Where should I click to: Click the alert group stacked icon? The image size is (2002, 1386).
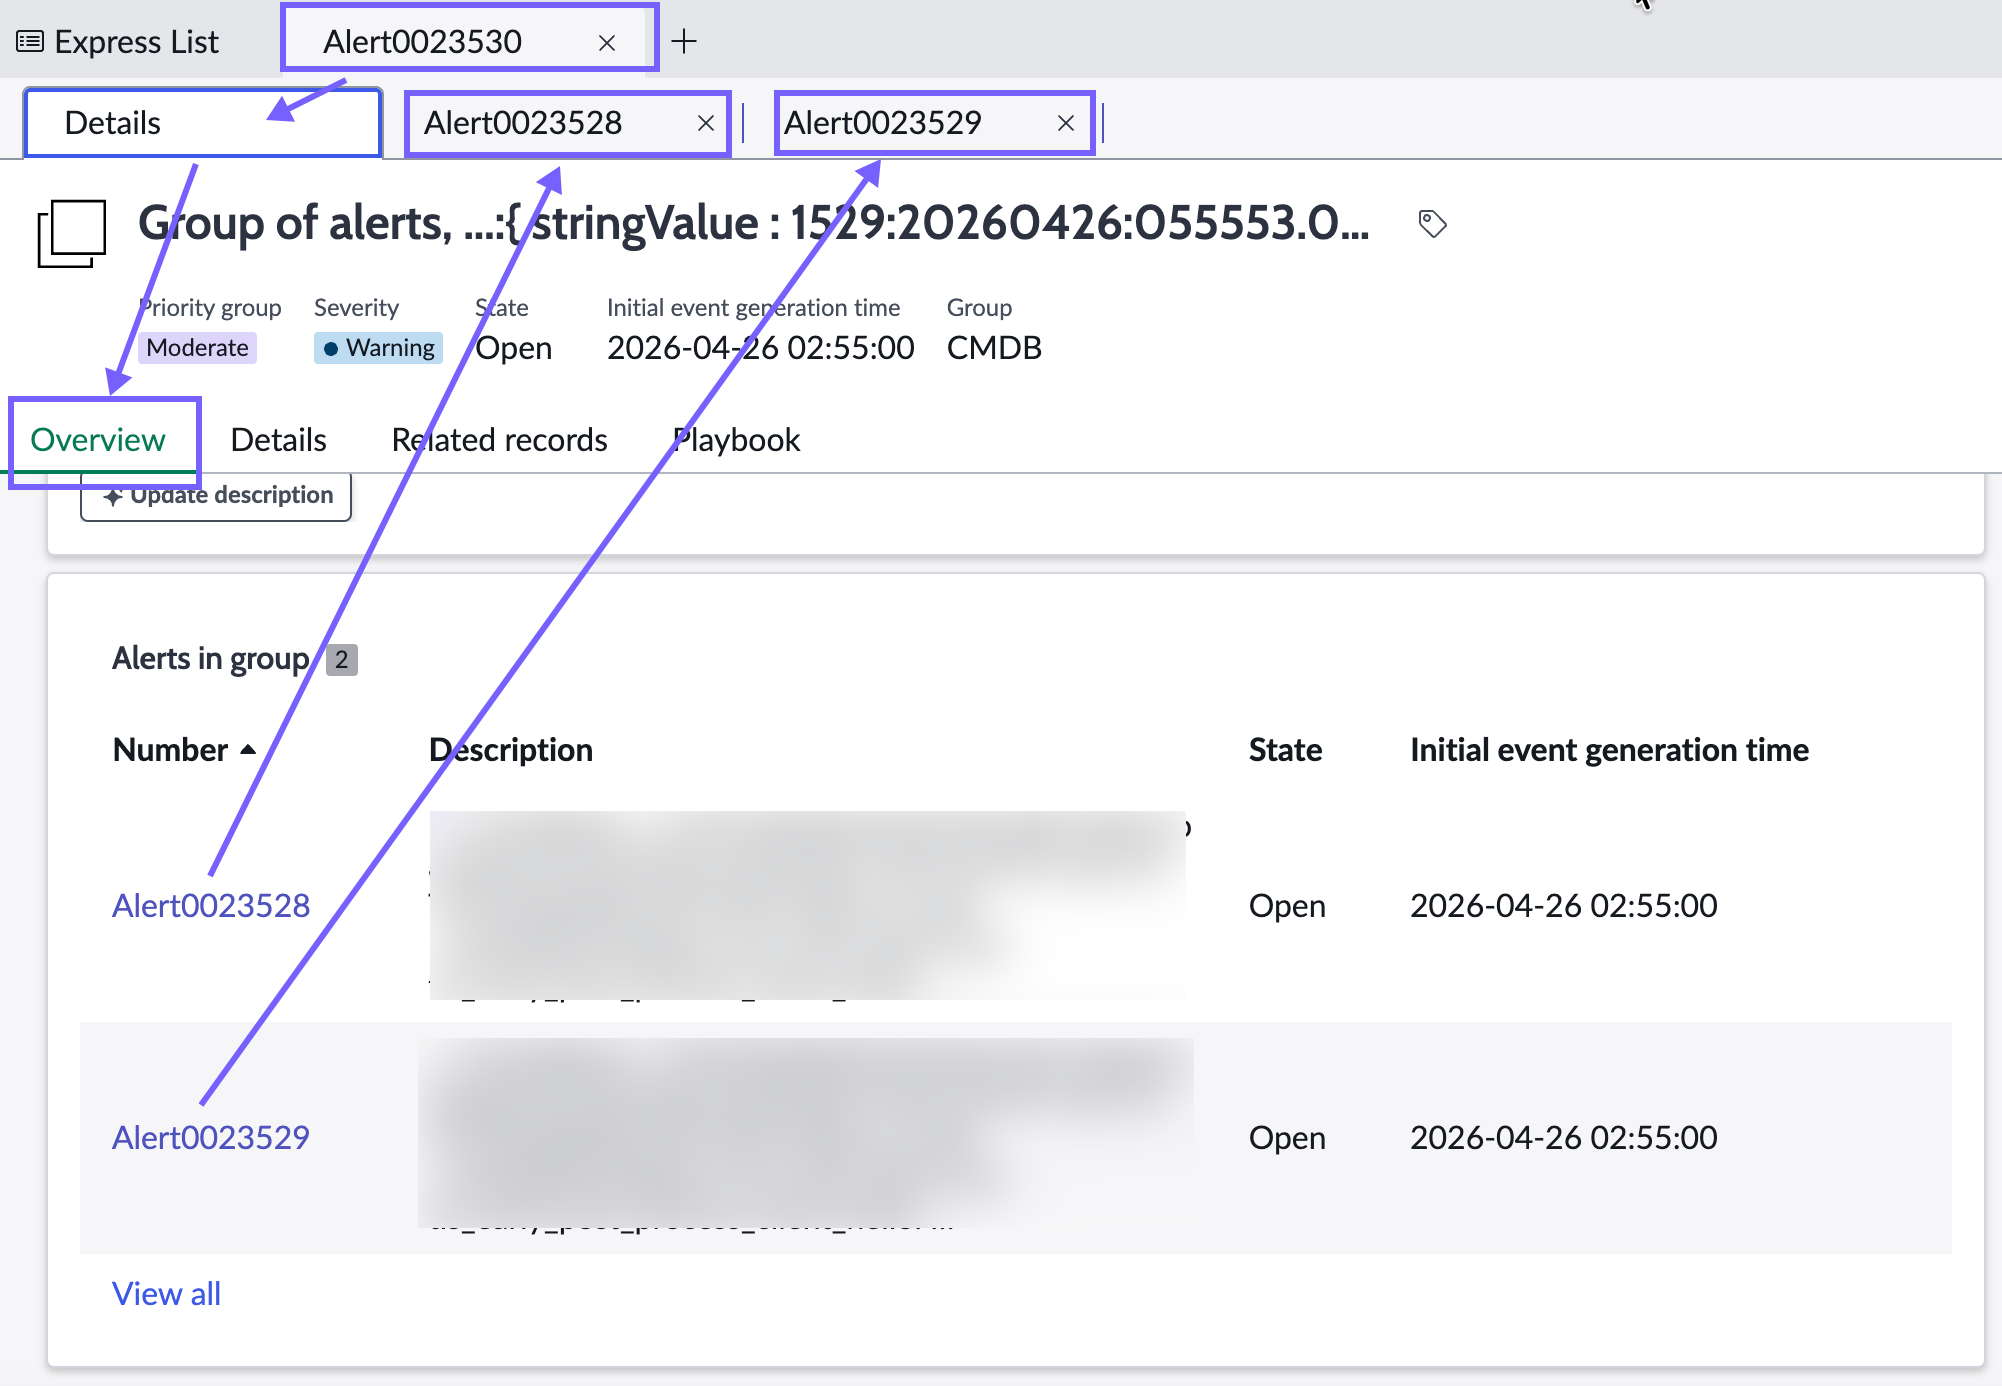(71, 233)
